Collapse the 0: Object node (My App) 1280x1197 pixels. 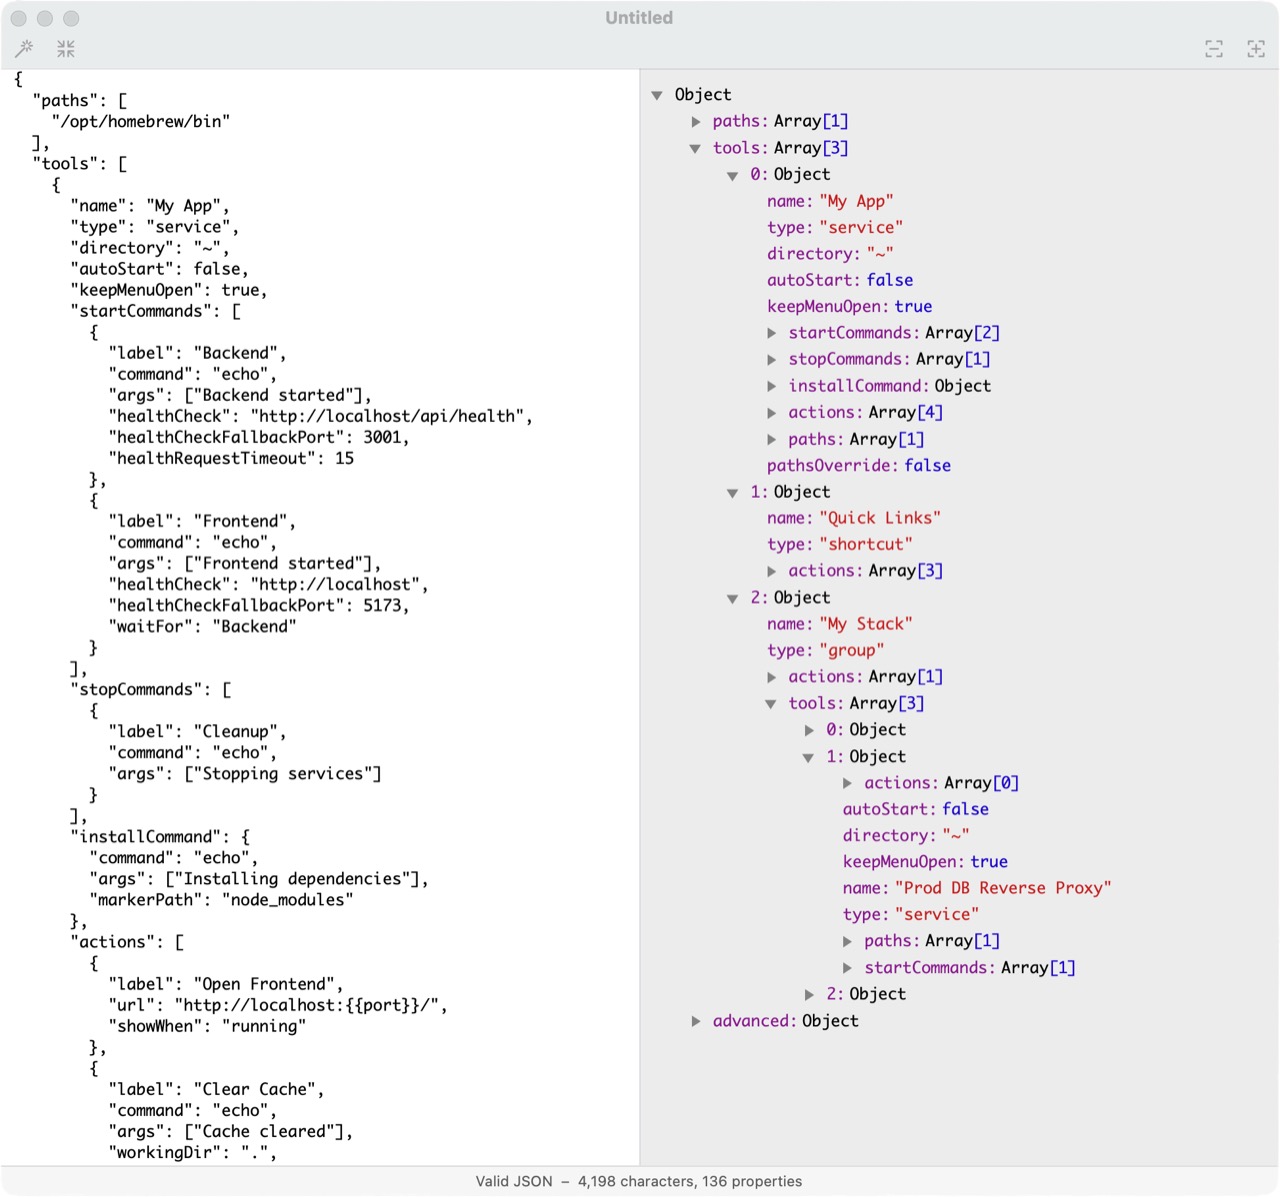[x=733, y=175]
